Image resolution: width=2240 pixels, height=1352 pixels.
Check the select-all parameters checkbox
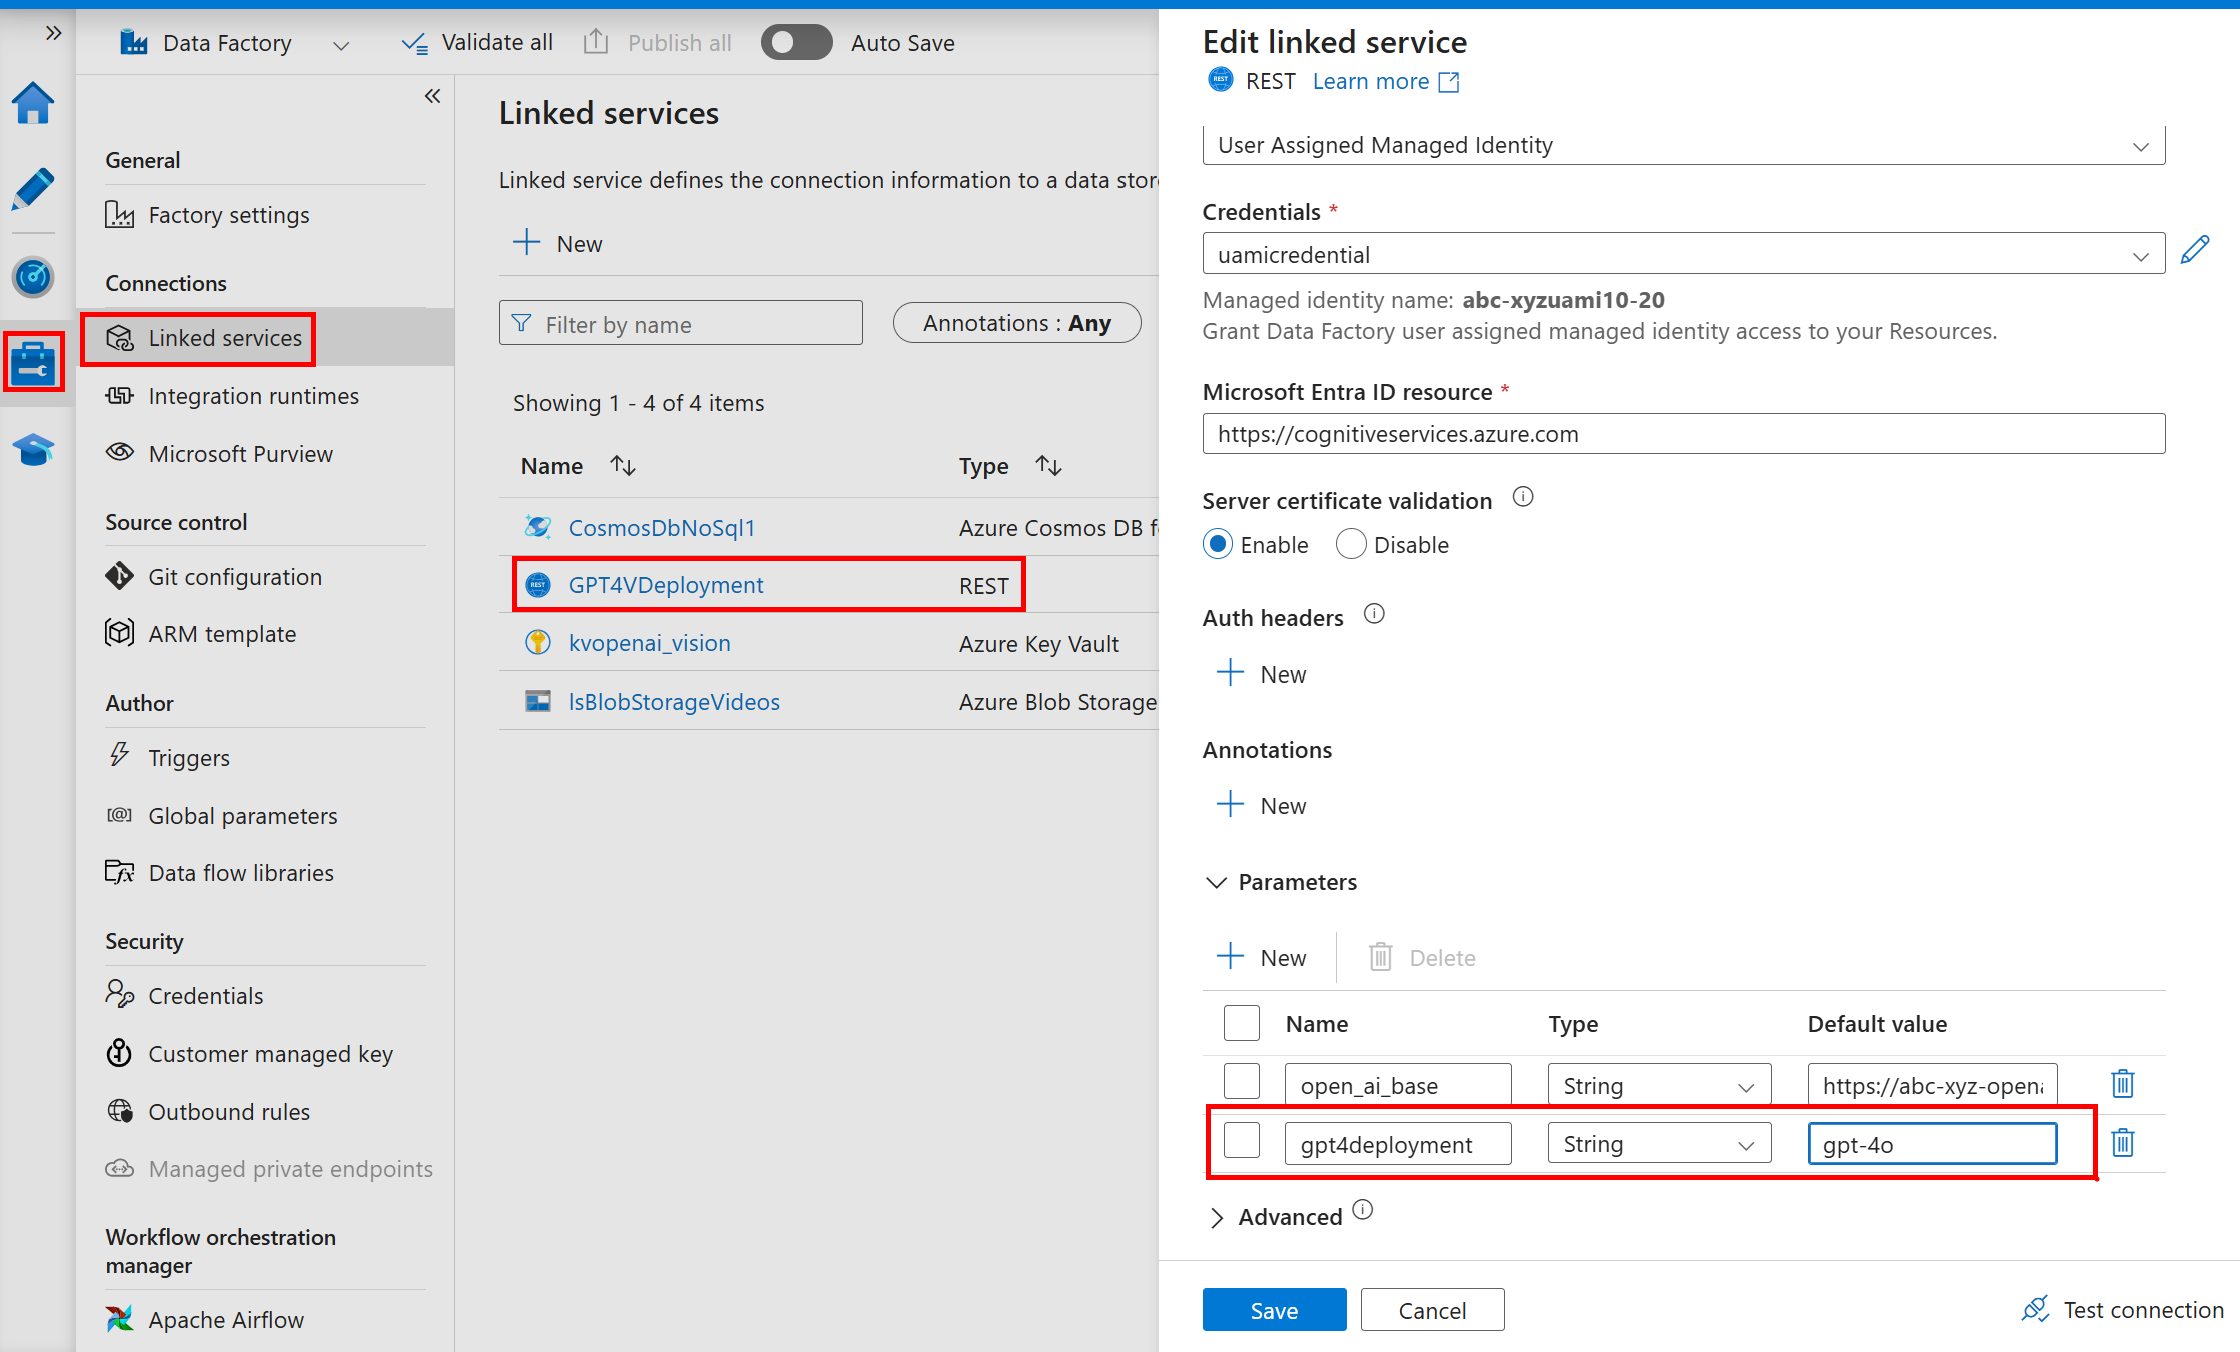coord(1241,1023)
